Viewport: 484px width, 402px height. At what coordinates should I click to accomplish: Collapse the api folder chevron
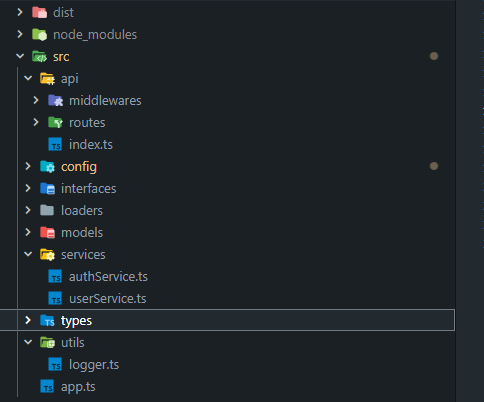point(28,78)
